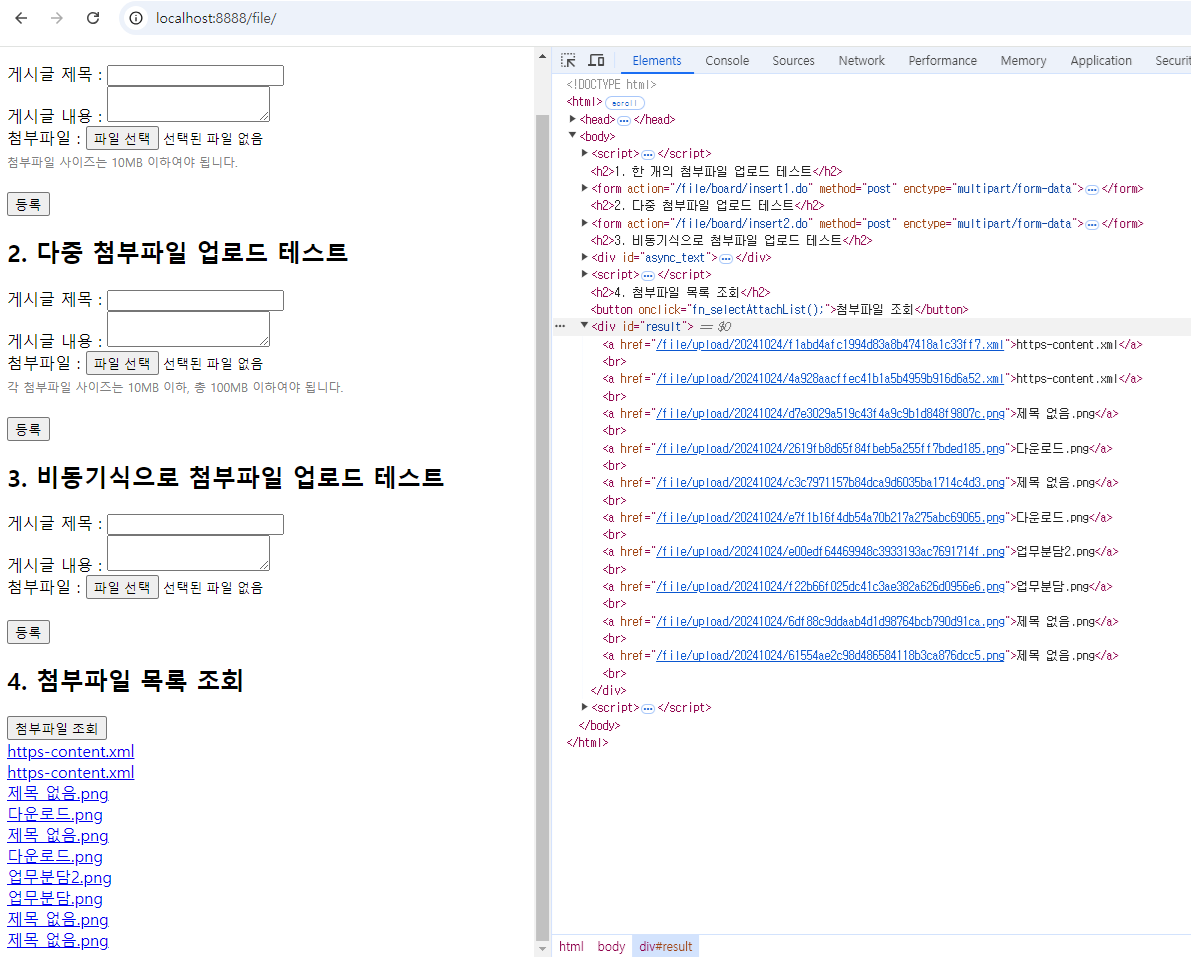1191x957 pixels.
Task: Click scroll badge next to html tag
Action: [625, 103]
